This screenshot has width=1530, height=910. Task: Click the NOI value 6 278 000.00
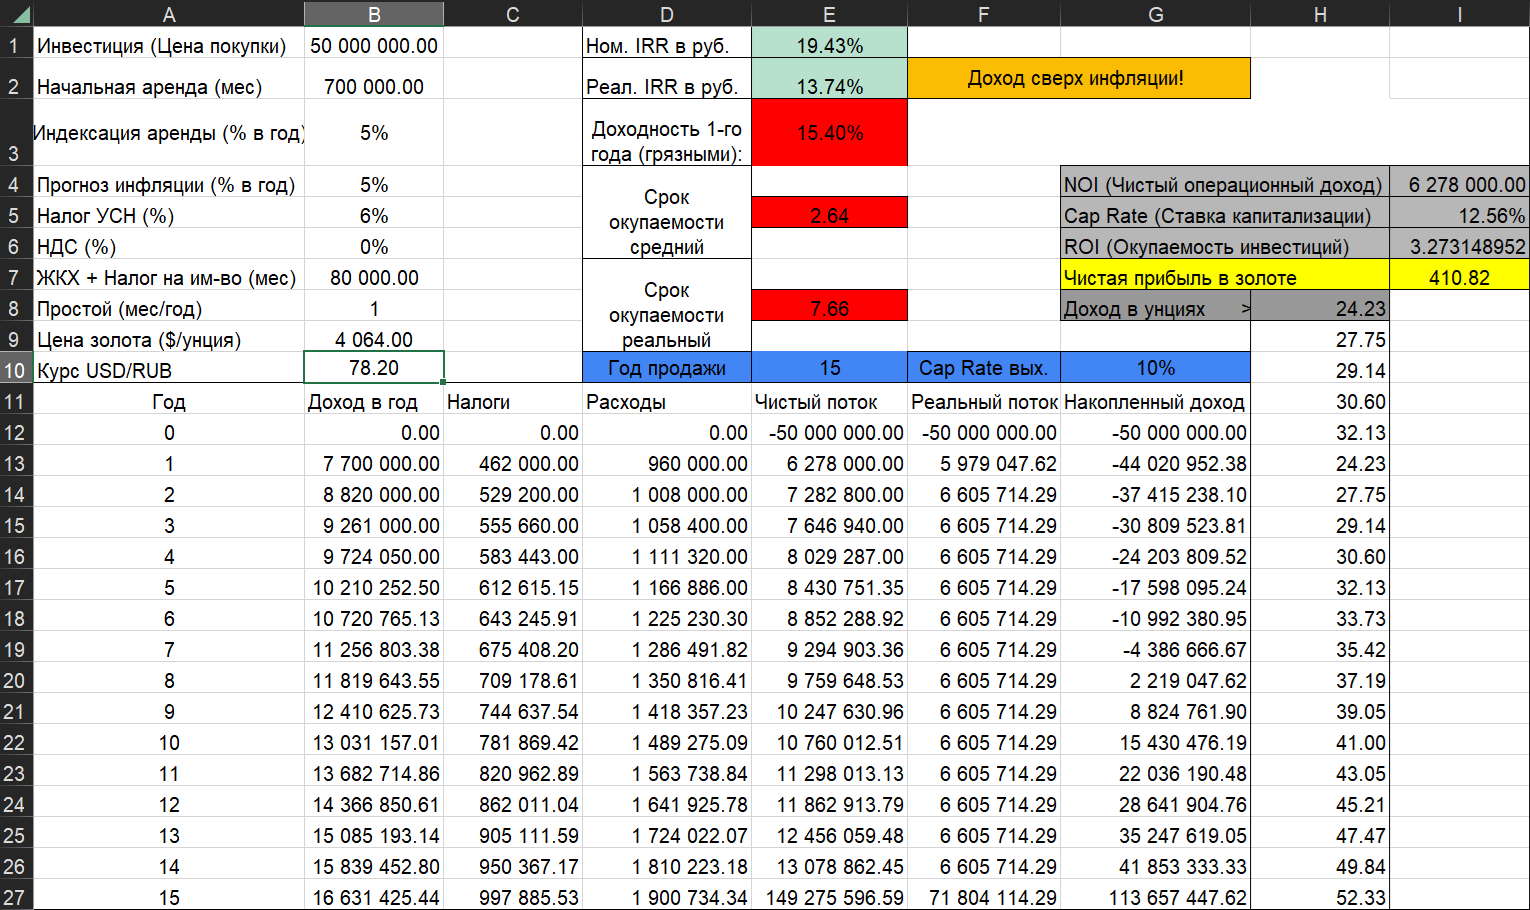tap(1459, 184)
